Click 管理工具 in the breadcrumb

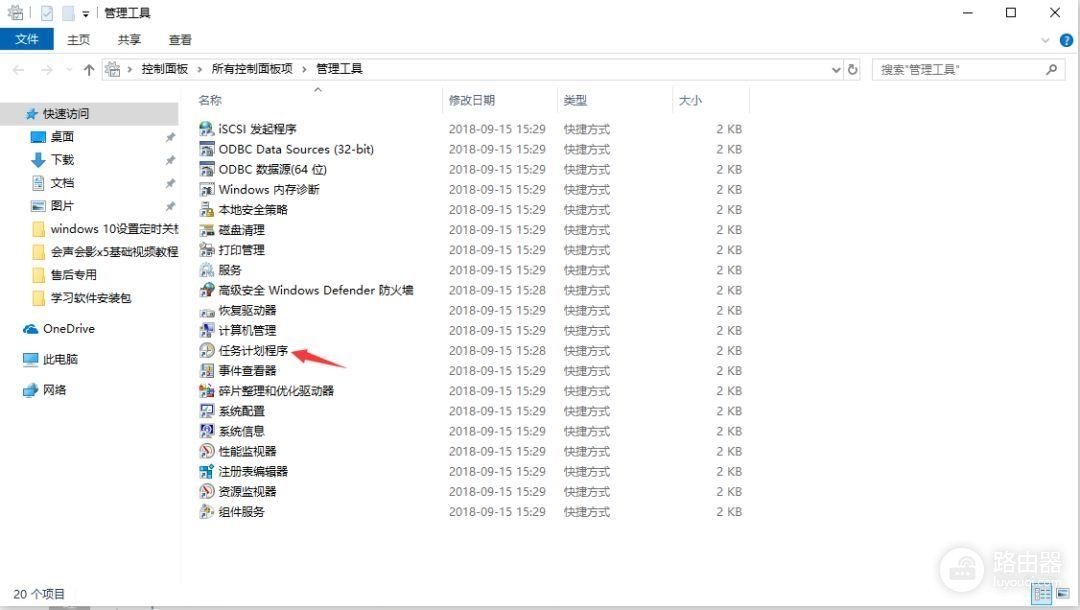coord(339,69)
